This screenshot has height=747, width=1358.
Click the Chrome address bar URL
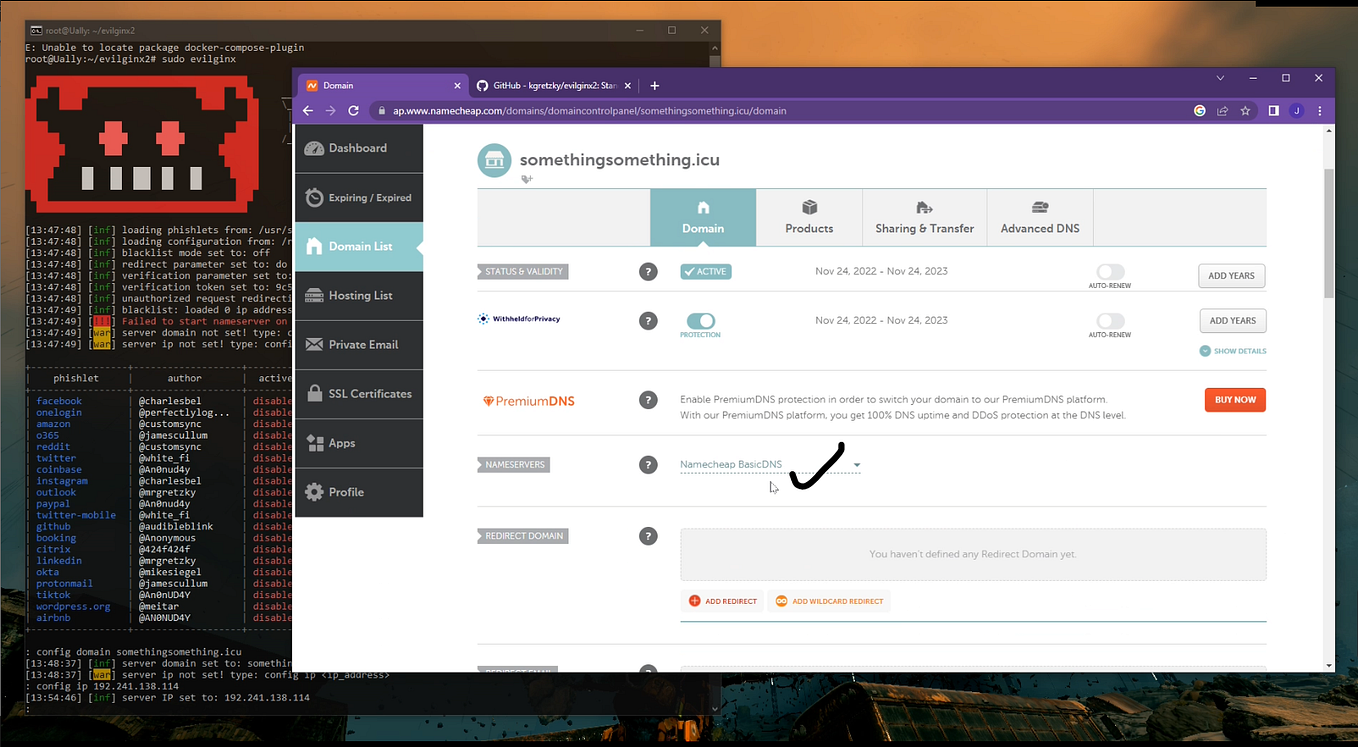pyautogui.click(x=590, y=111)
